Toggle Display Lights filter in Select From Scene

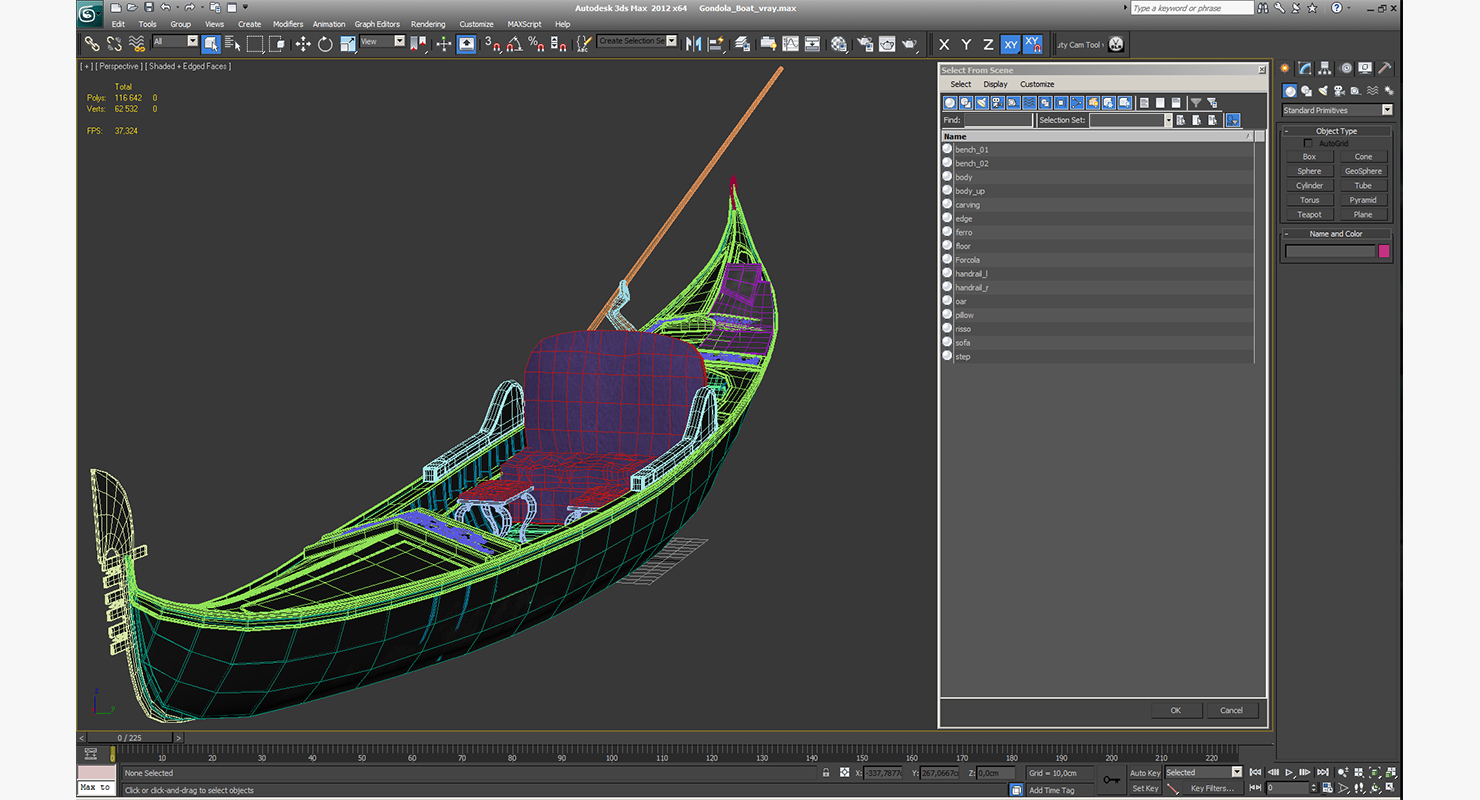pyautogui.click(x=982, y=102)
